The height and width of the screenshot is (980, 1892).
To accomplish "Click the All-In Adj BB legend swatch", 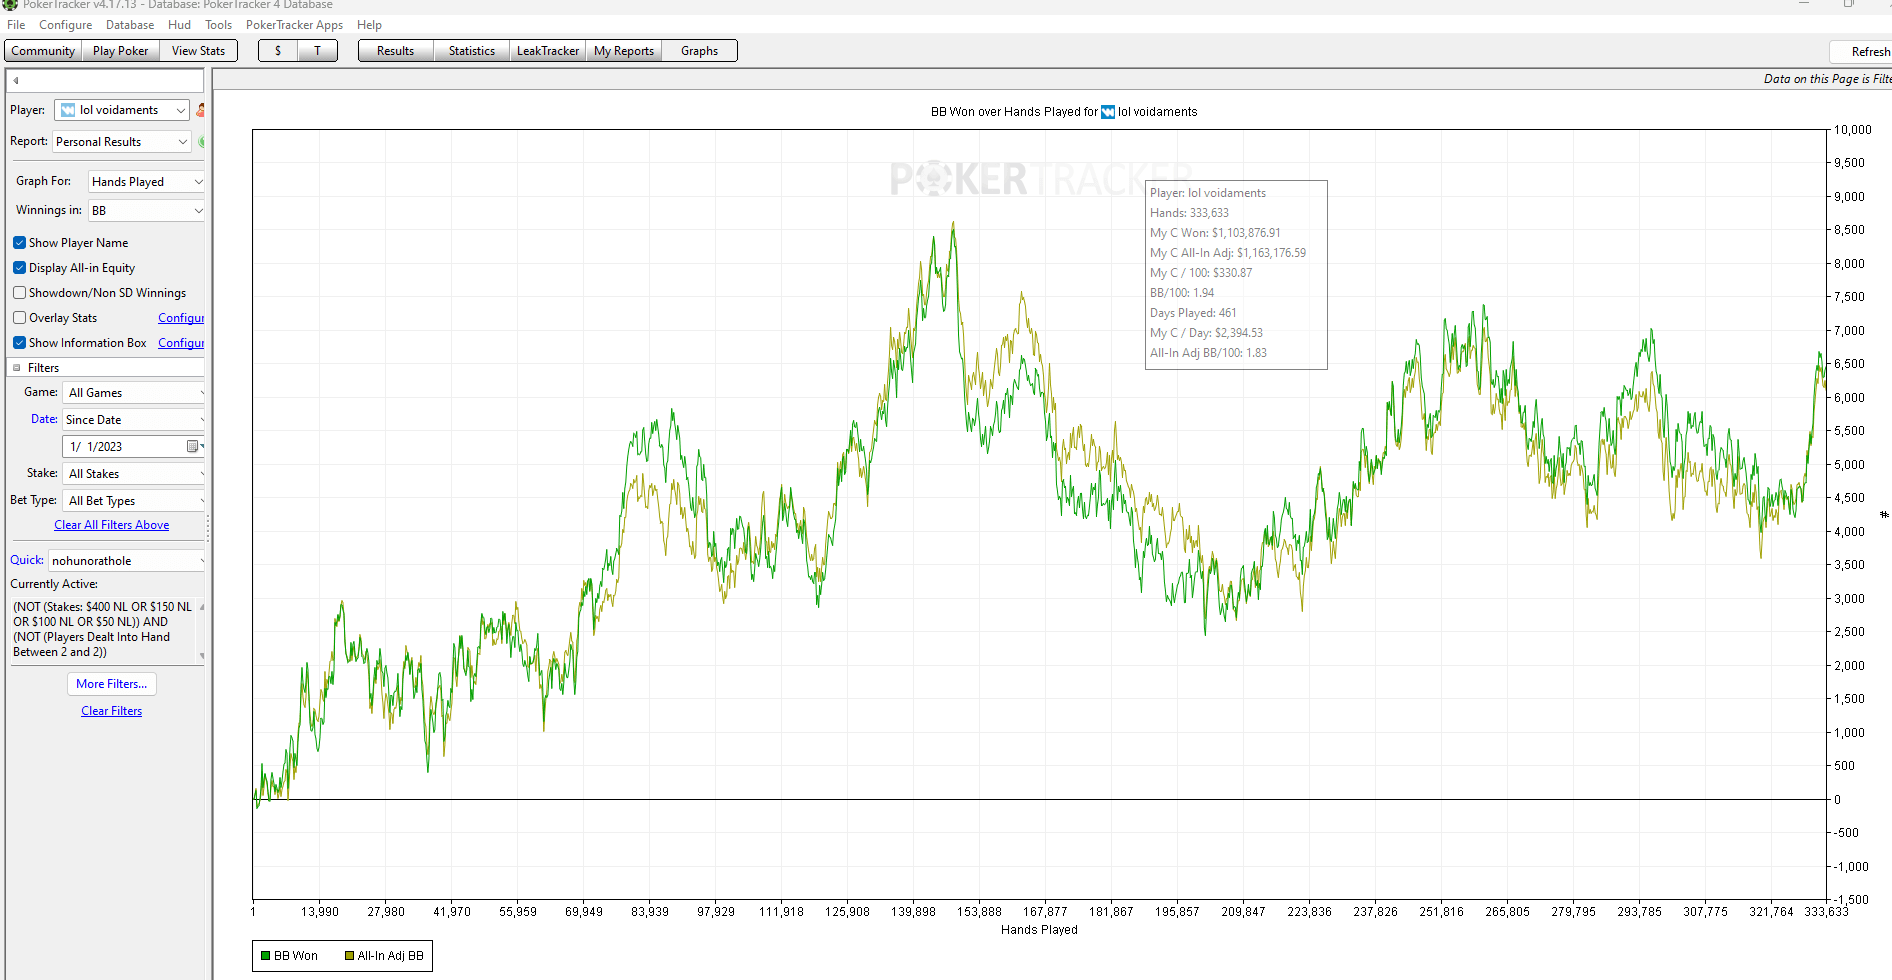I will (349, 956).
